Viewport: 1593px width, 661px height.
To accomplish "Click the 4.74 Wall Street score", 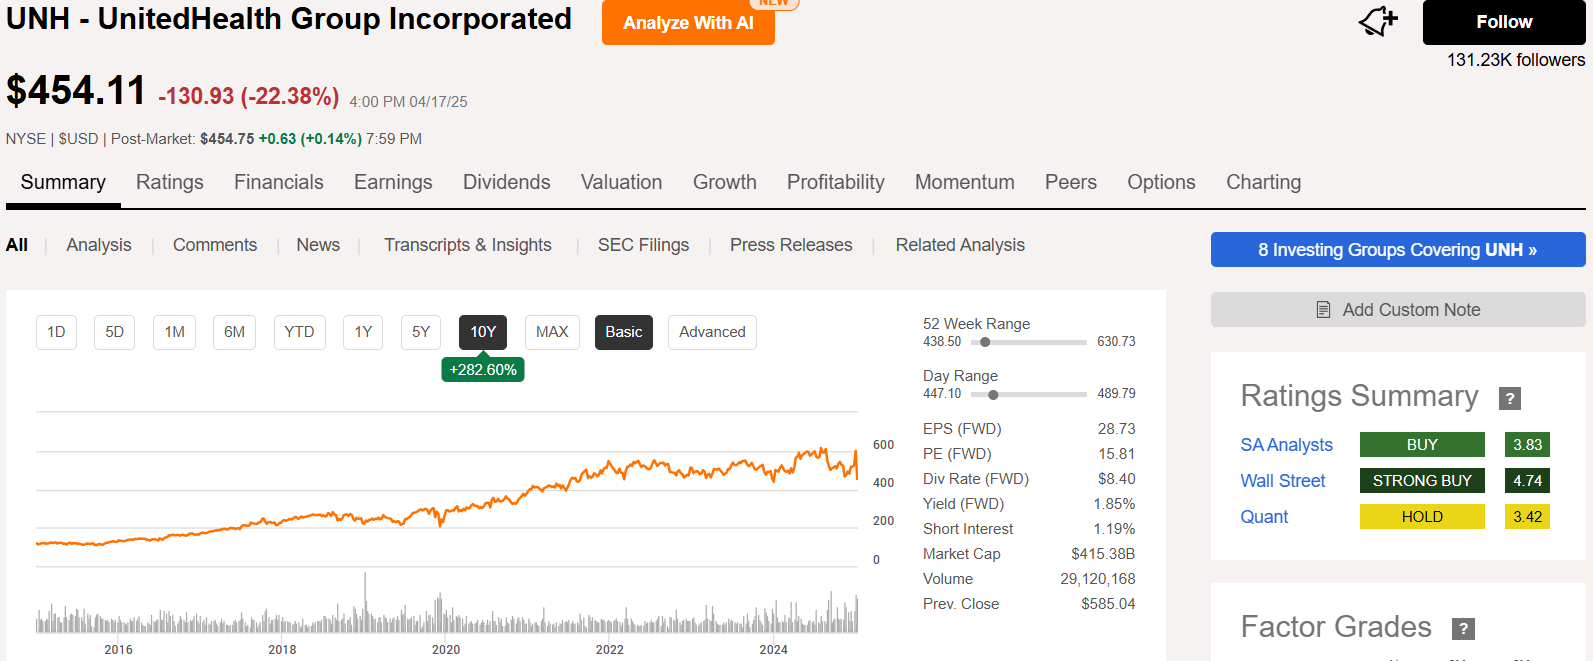I will tap(1527, 481).
